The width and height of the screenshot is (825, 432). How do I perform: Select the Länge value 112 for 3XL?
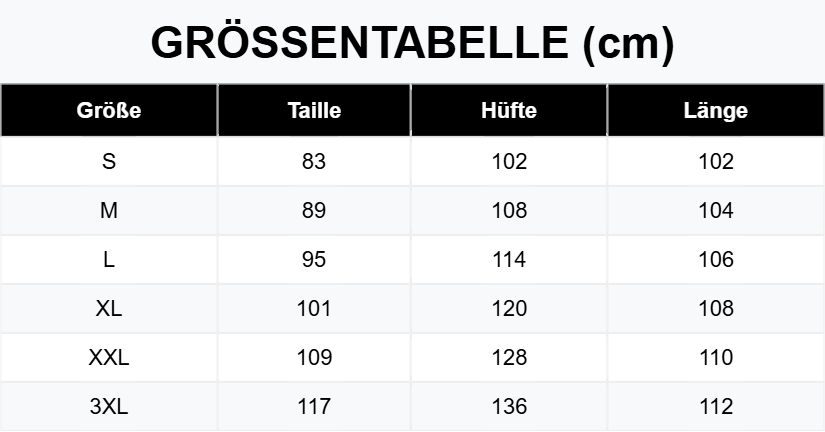pos(716,407)
